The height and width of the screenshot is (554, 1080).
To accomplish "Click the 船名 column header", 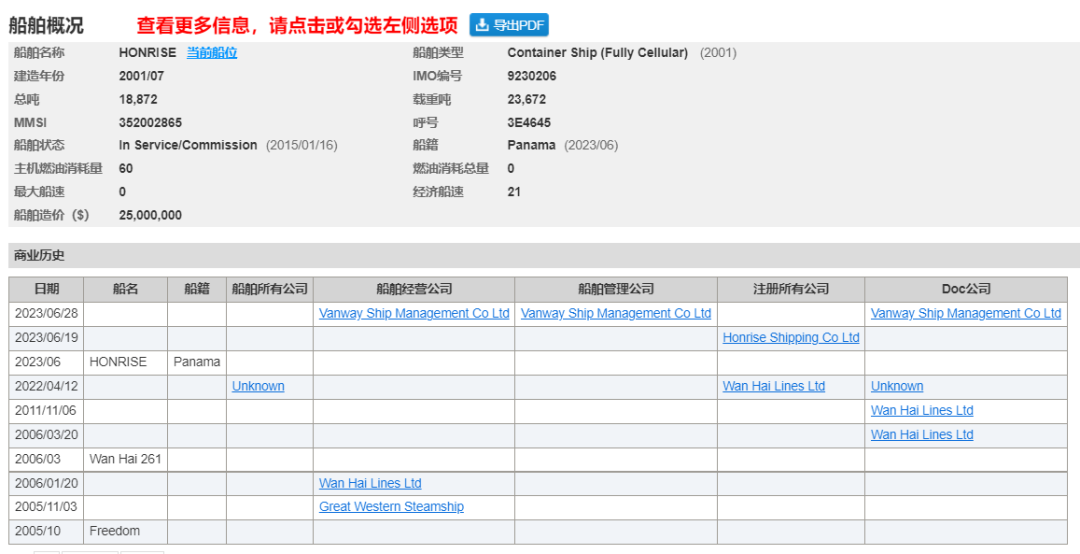I will 125,289.
